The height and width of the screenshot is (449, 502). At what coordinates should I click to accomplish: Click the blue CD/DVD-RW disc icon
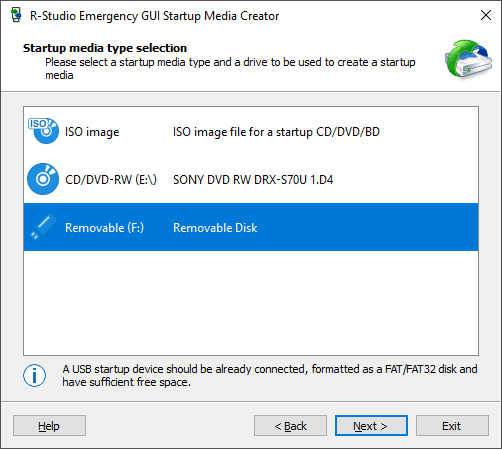coord(43,179)
